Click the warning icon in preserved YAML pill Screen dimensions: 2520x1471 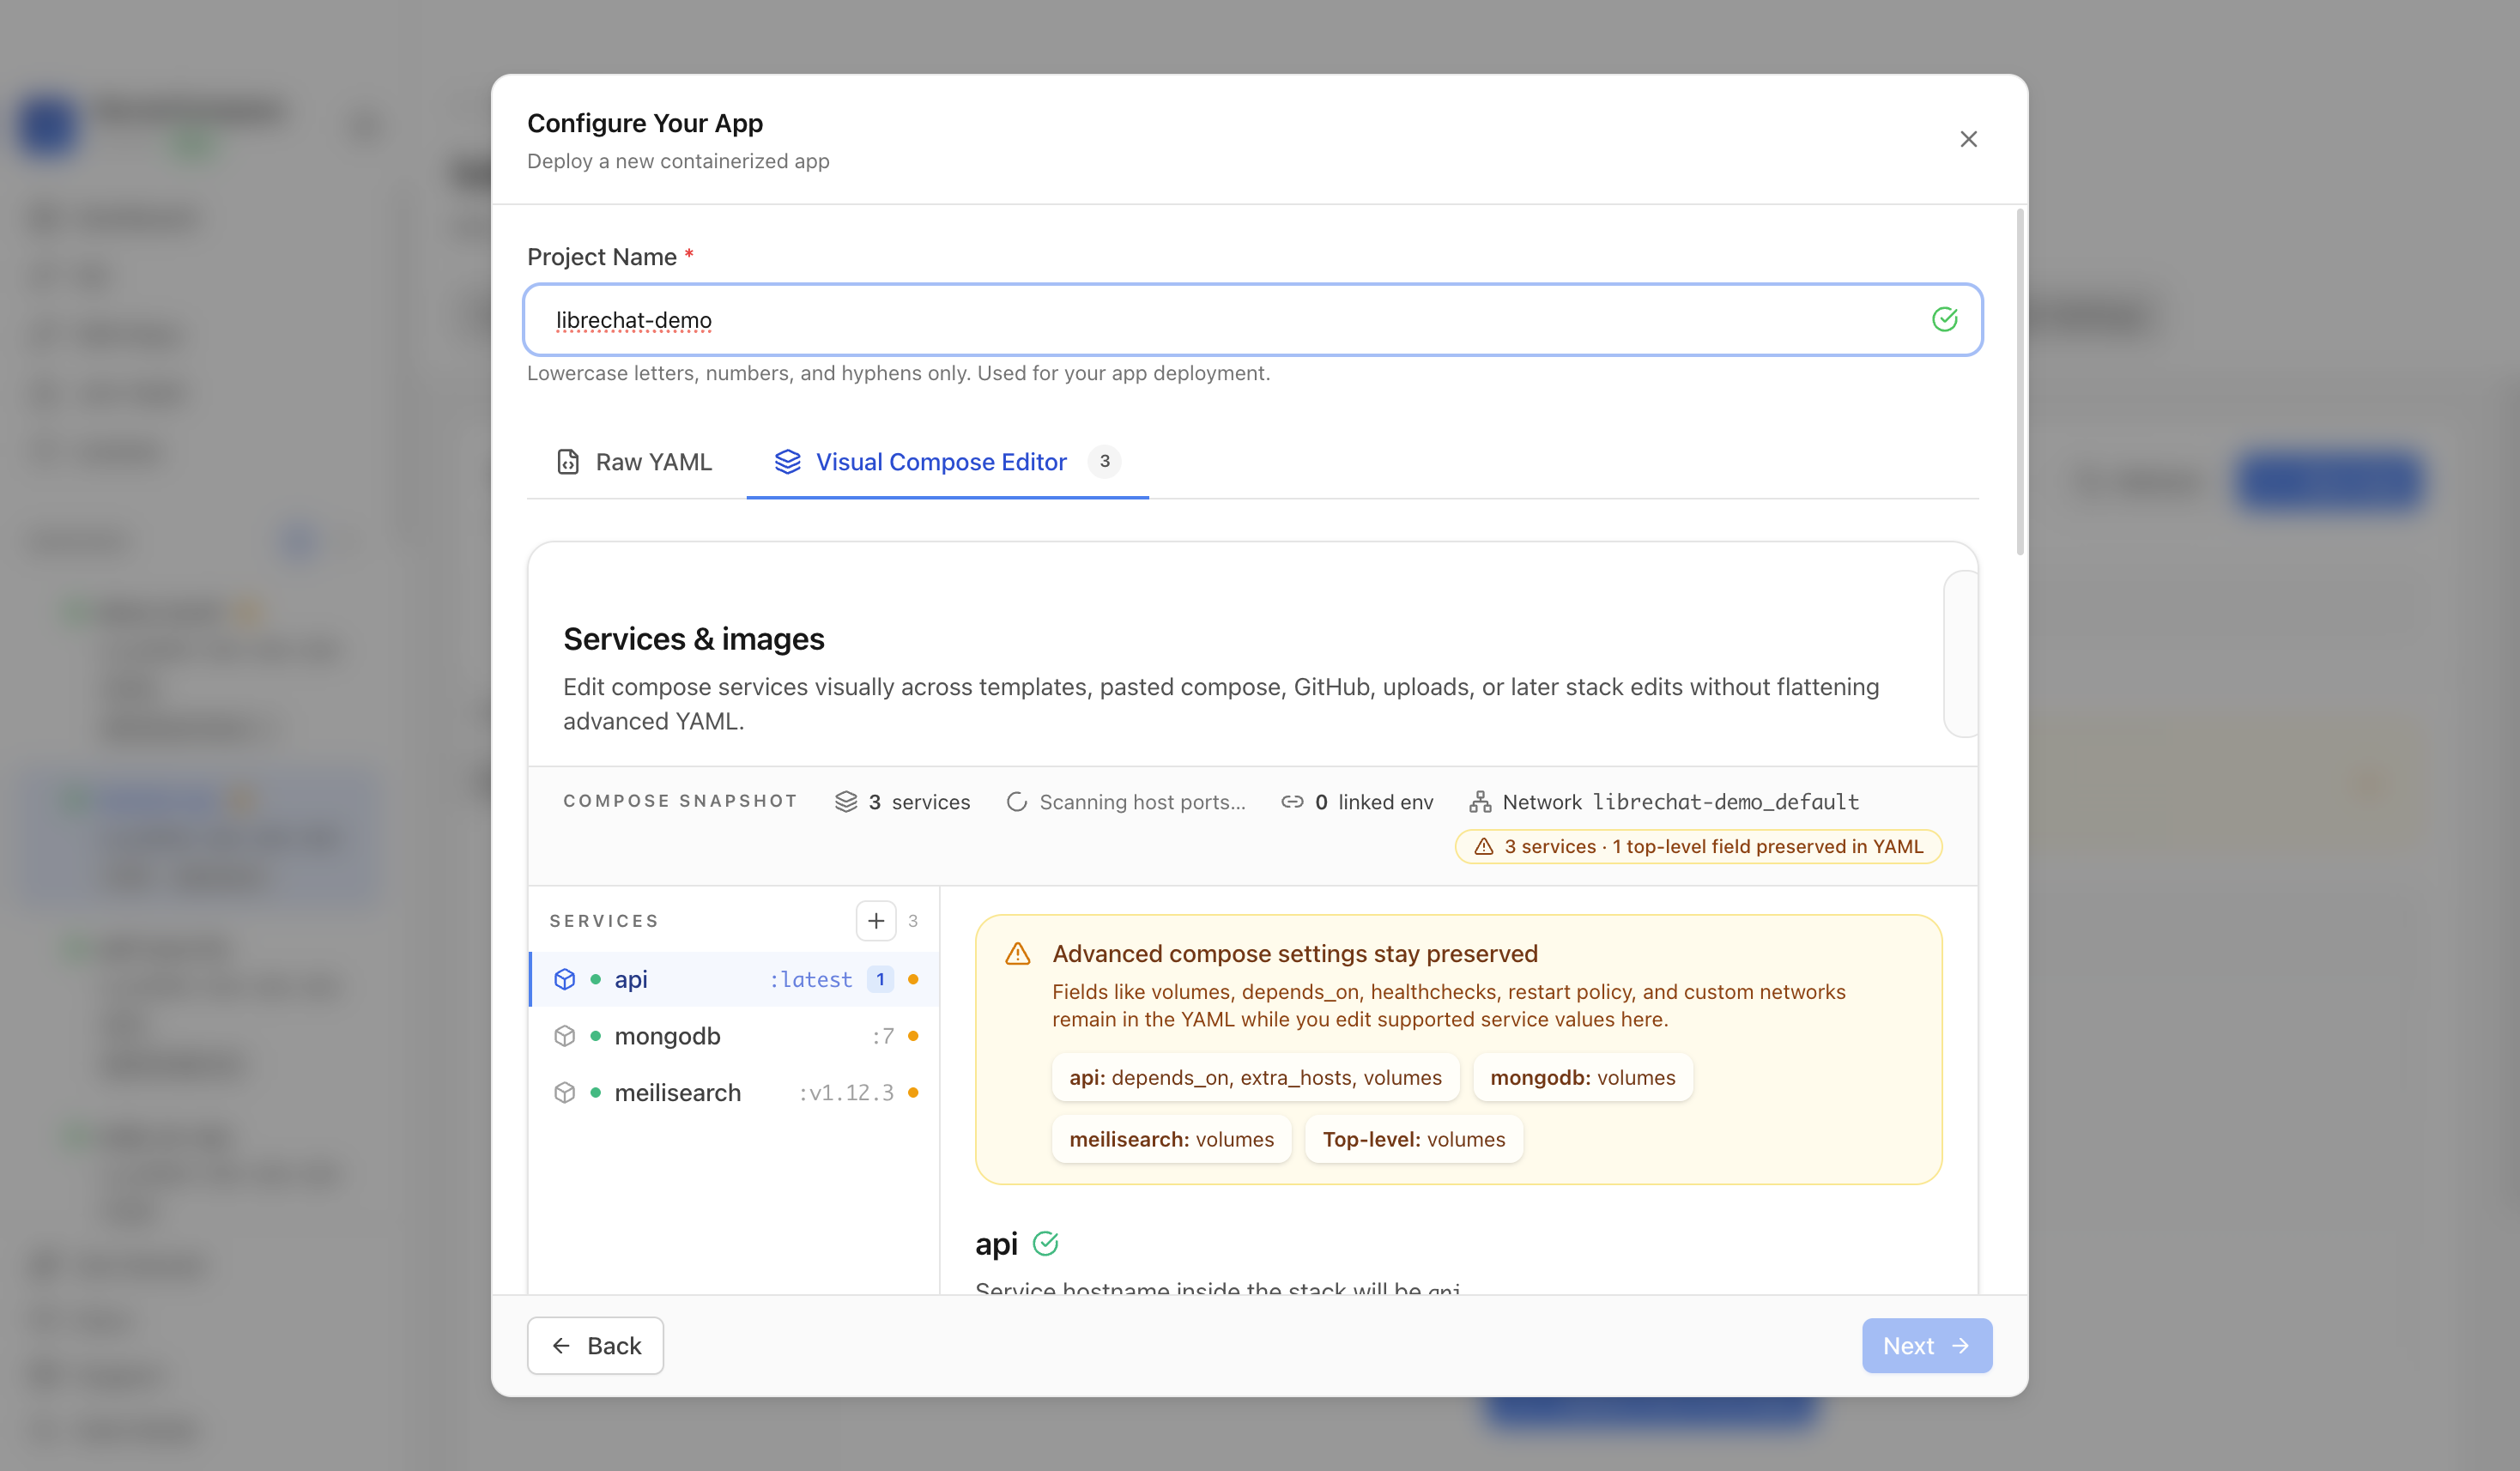pyautogui.click(x=1483, y=847)
